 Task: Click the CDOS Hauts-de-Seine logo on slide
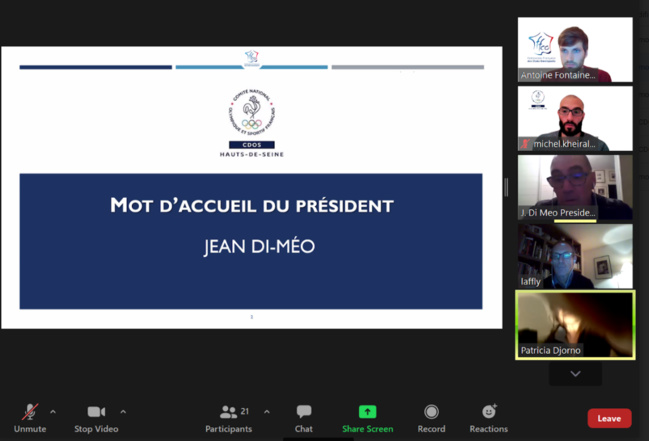(252, 123)
